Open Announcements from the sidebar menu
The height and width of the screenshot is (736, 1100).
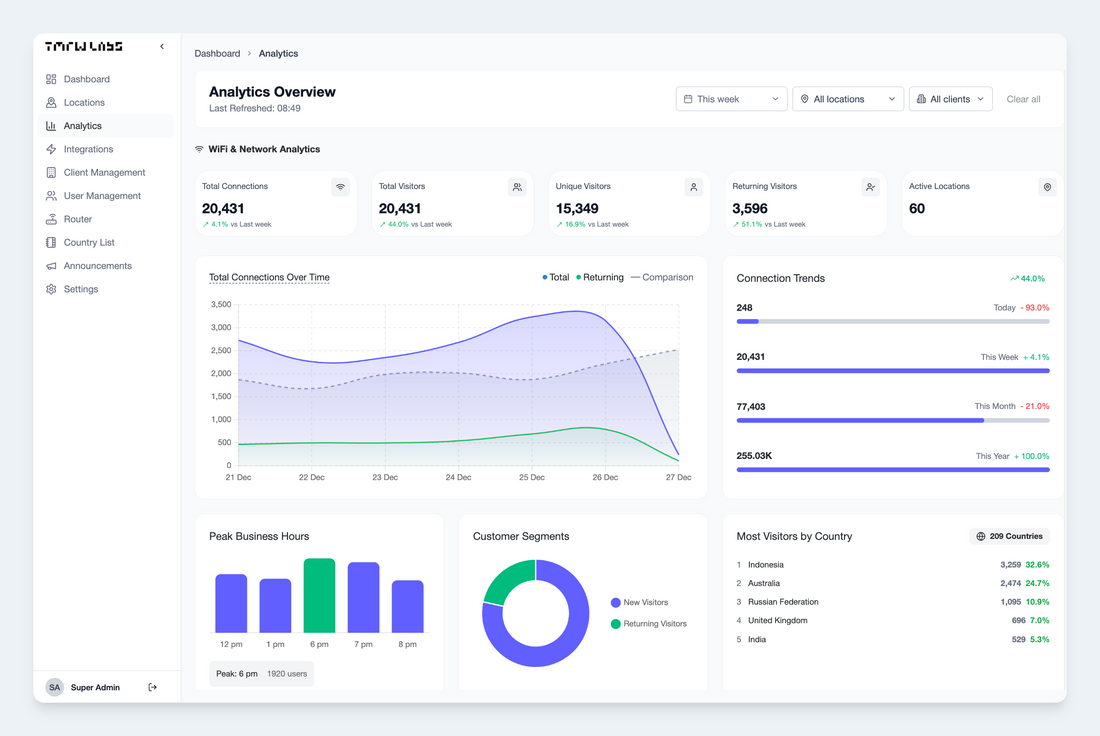pos(106,266)
